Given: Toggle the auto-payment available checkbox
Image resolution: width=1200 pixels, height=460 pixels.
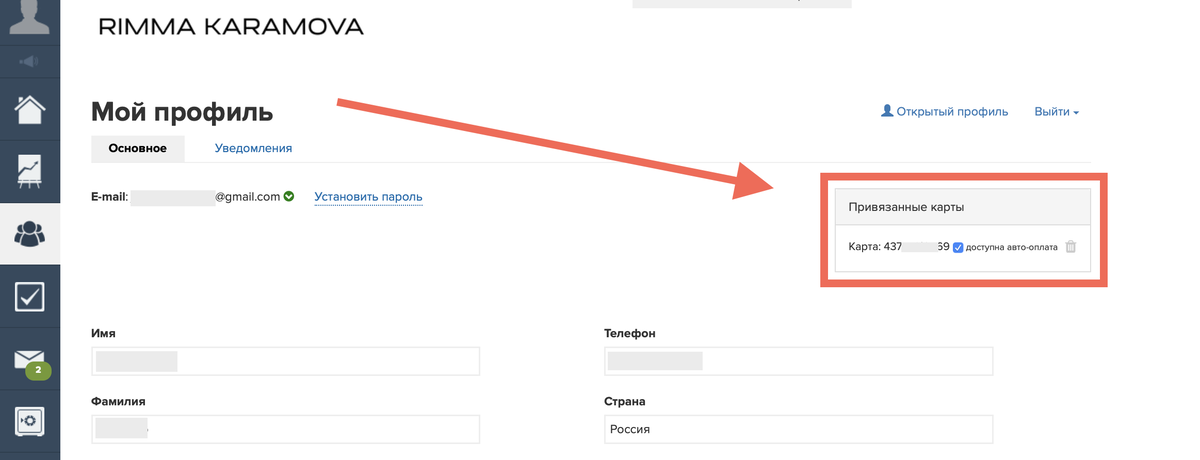Looking at the screenshot, I should pyautogui.click(x=958, y=247).
